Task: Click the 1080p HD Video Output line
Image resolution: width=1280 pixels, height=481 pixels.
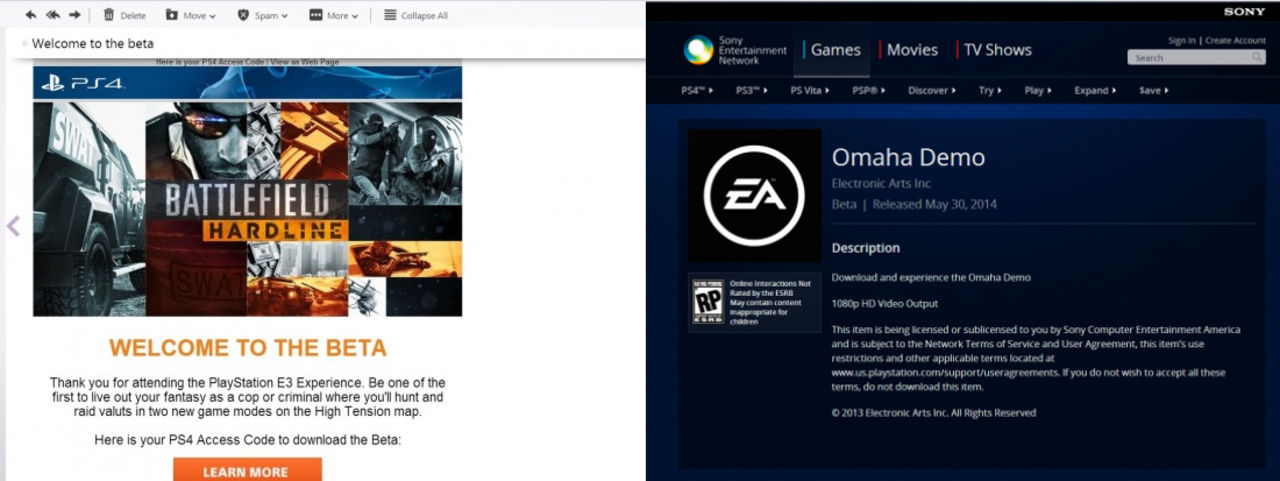Action: 885,303
